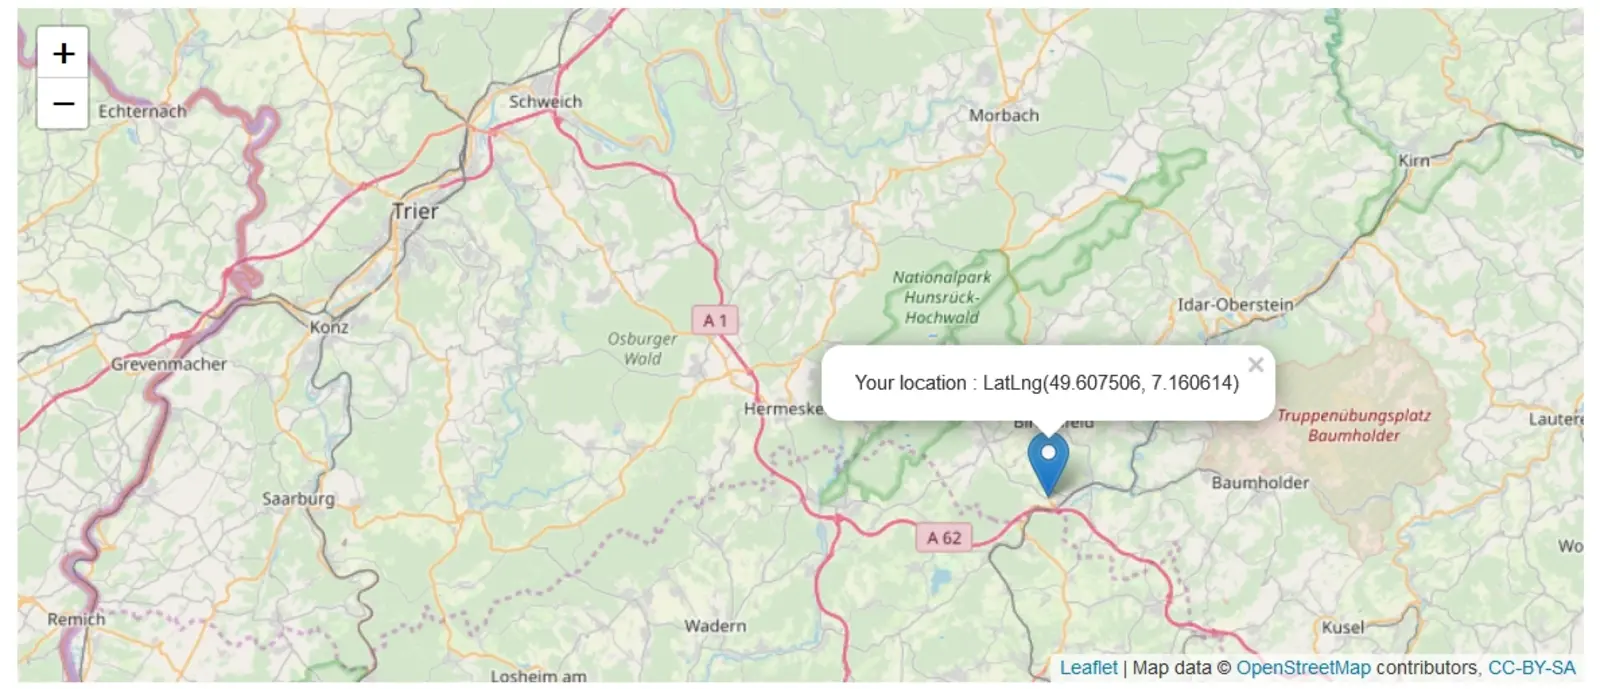Close the location popup

tap(1256, 365)
